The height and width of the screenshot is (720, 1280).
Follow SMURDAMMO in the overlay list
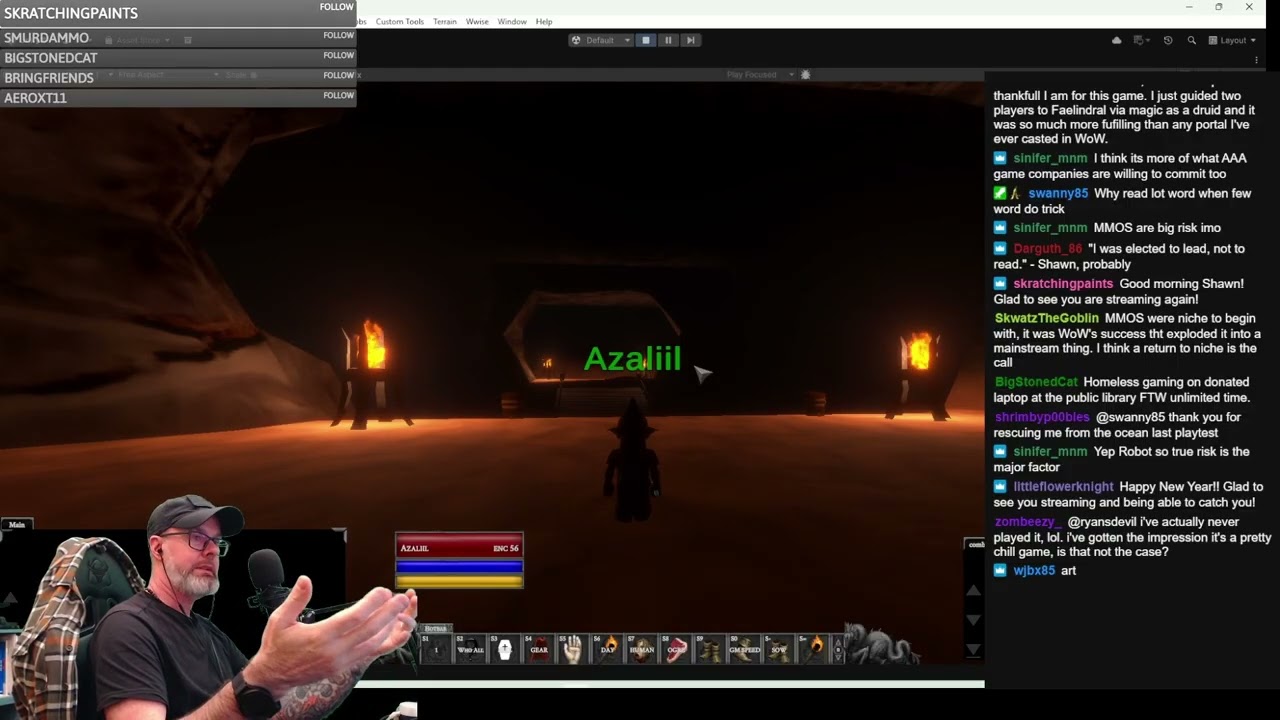pos(338,35)
